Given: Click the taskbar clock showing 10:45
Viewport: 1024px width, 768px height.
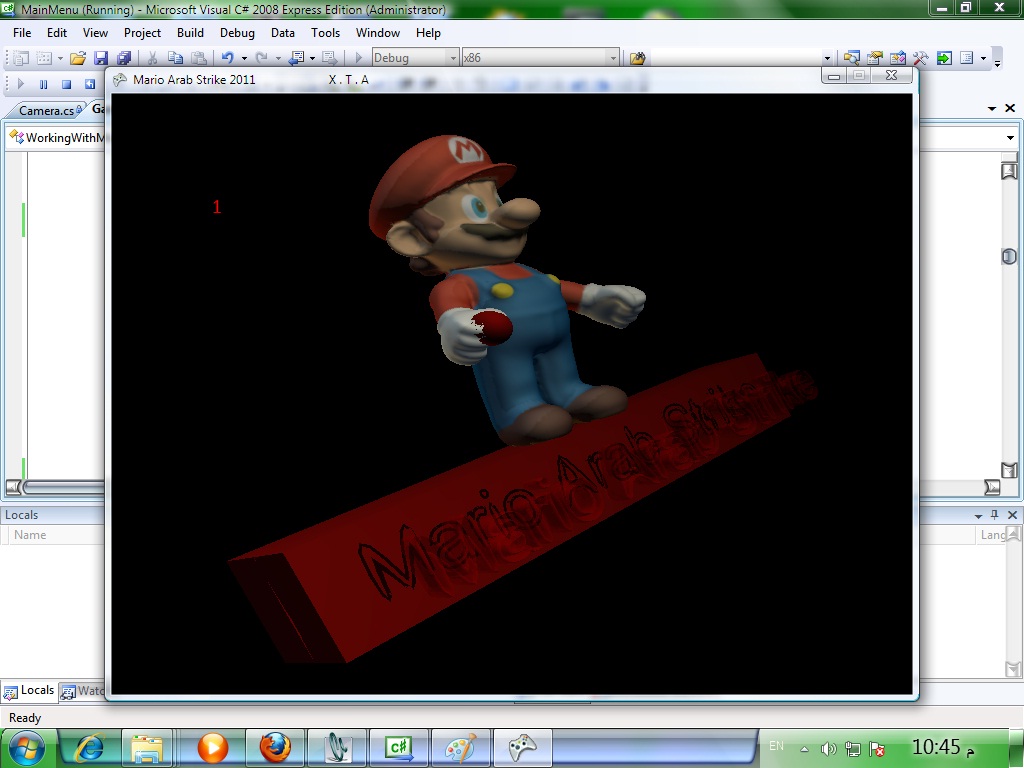Looking at the screenshot, I should 942,747.
